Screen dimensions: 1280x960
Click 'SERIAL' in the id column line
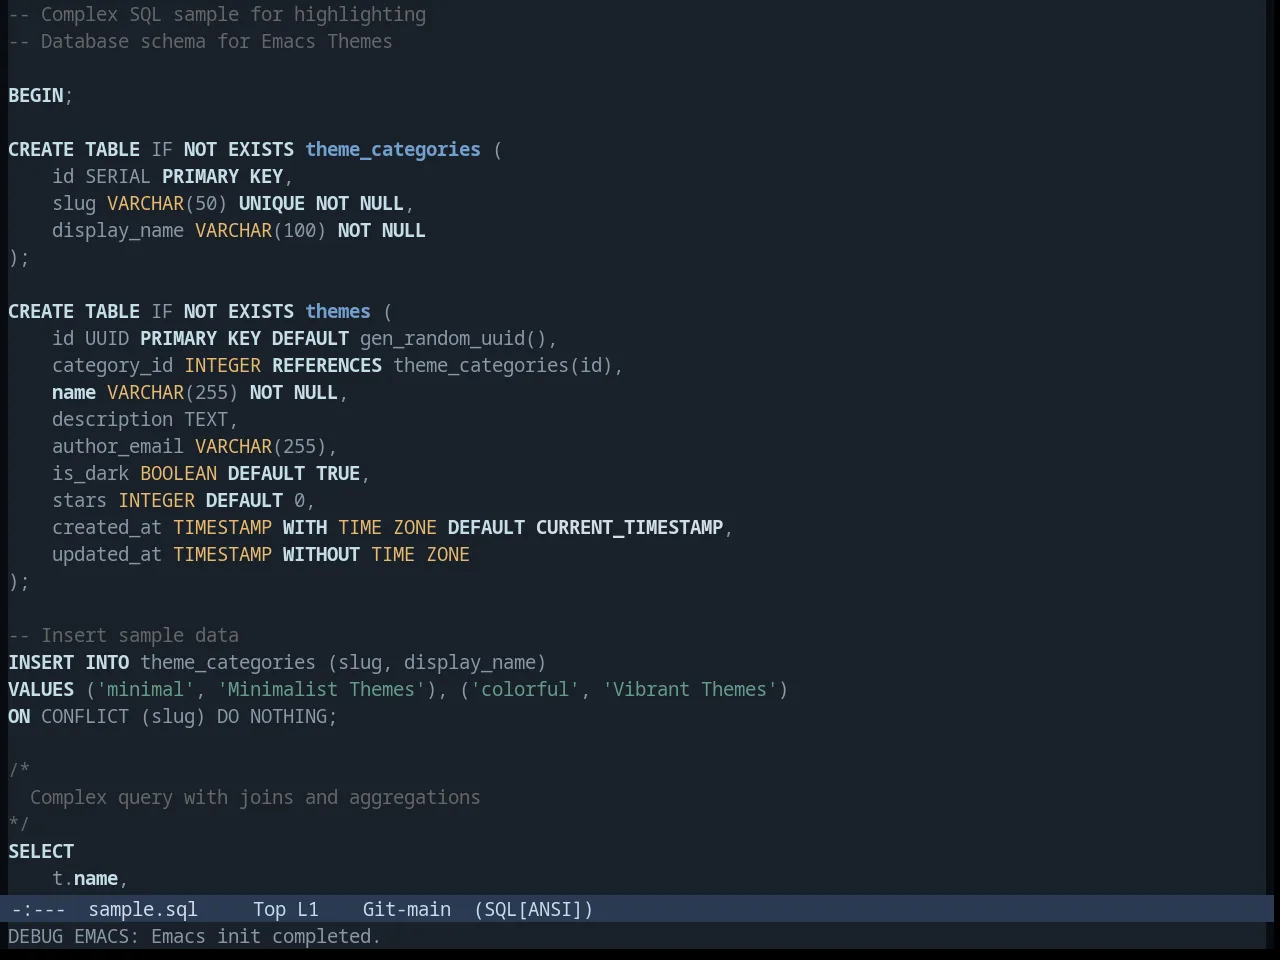(118, 176)
